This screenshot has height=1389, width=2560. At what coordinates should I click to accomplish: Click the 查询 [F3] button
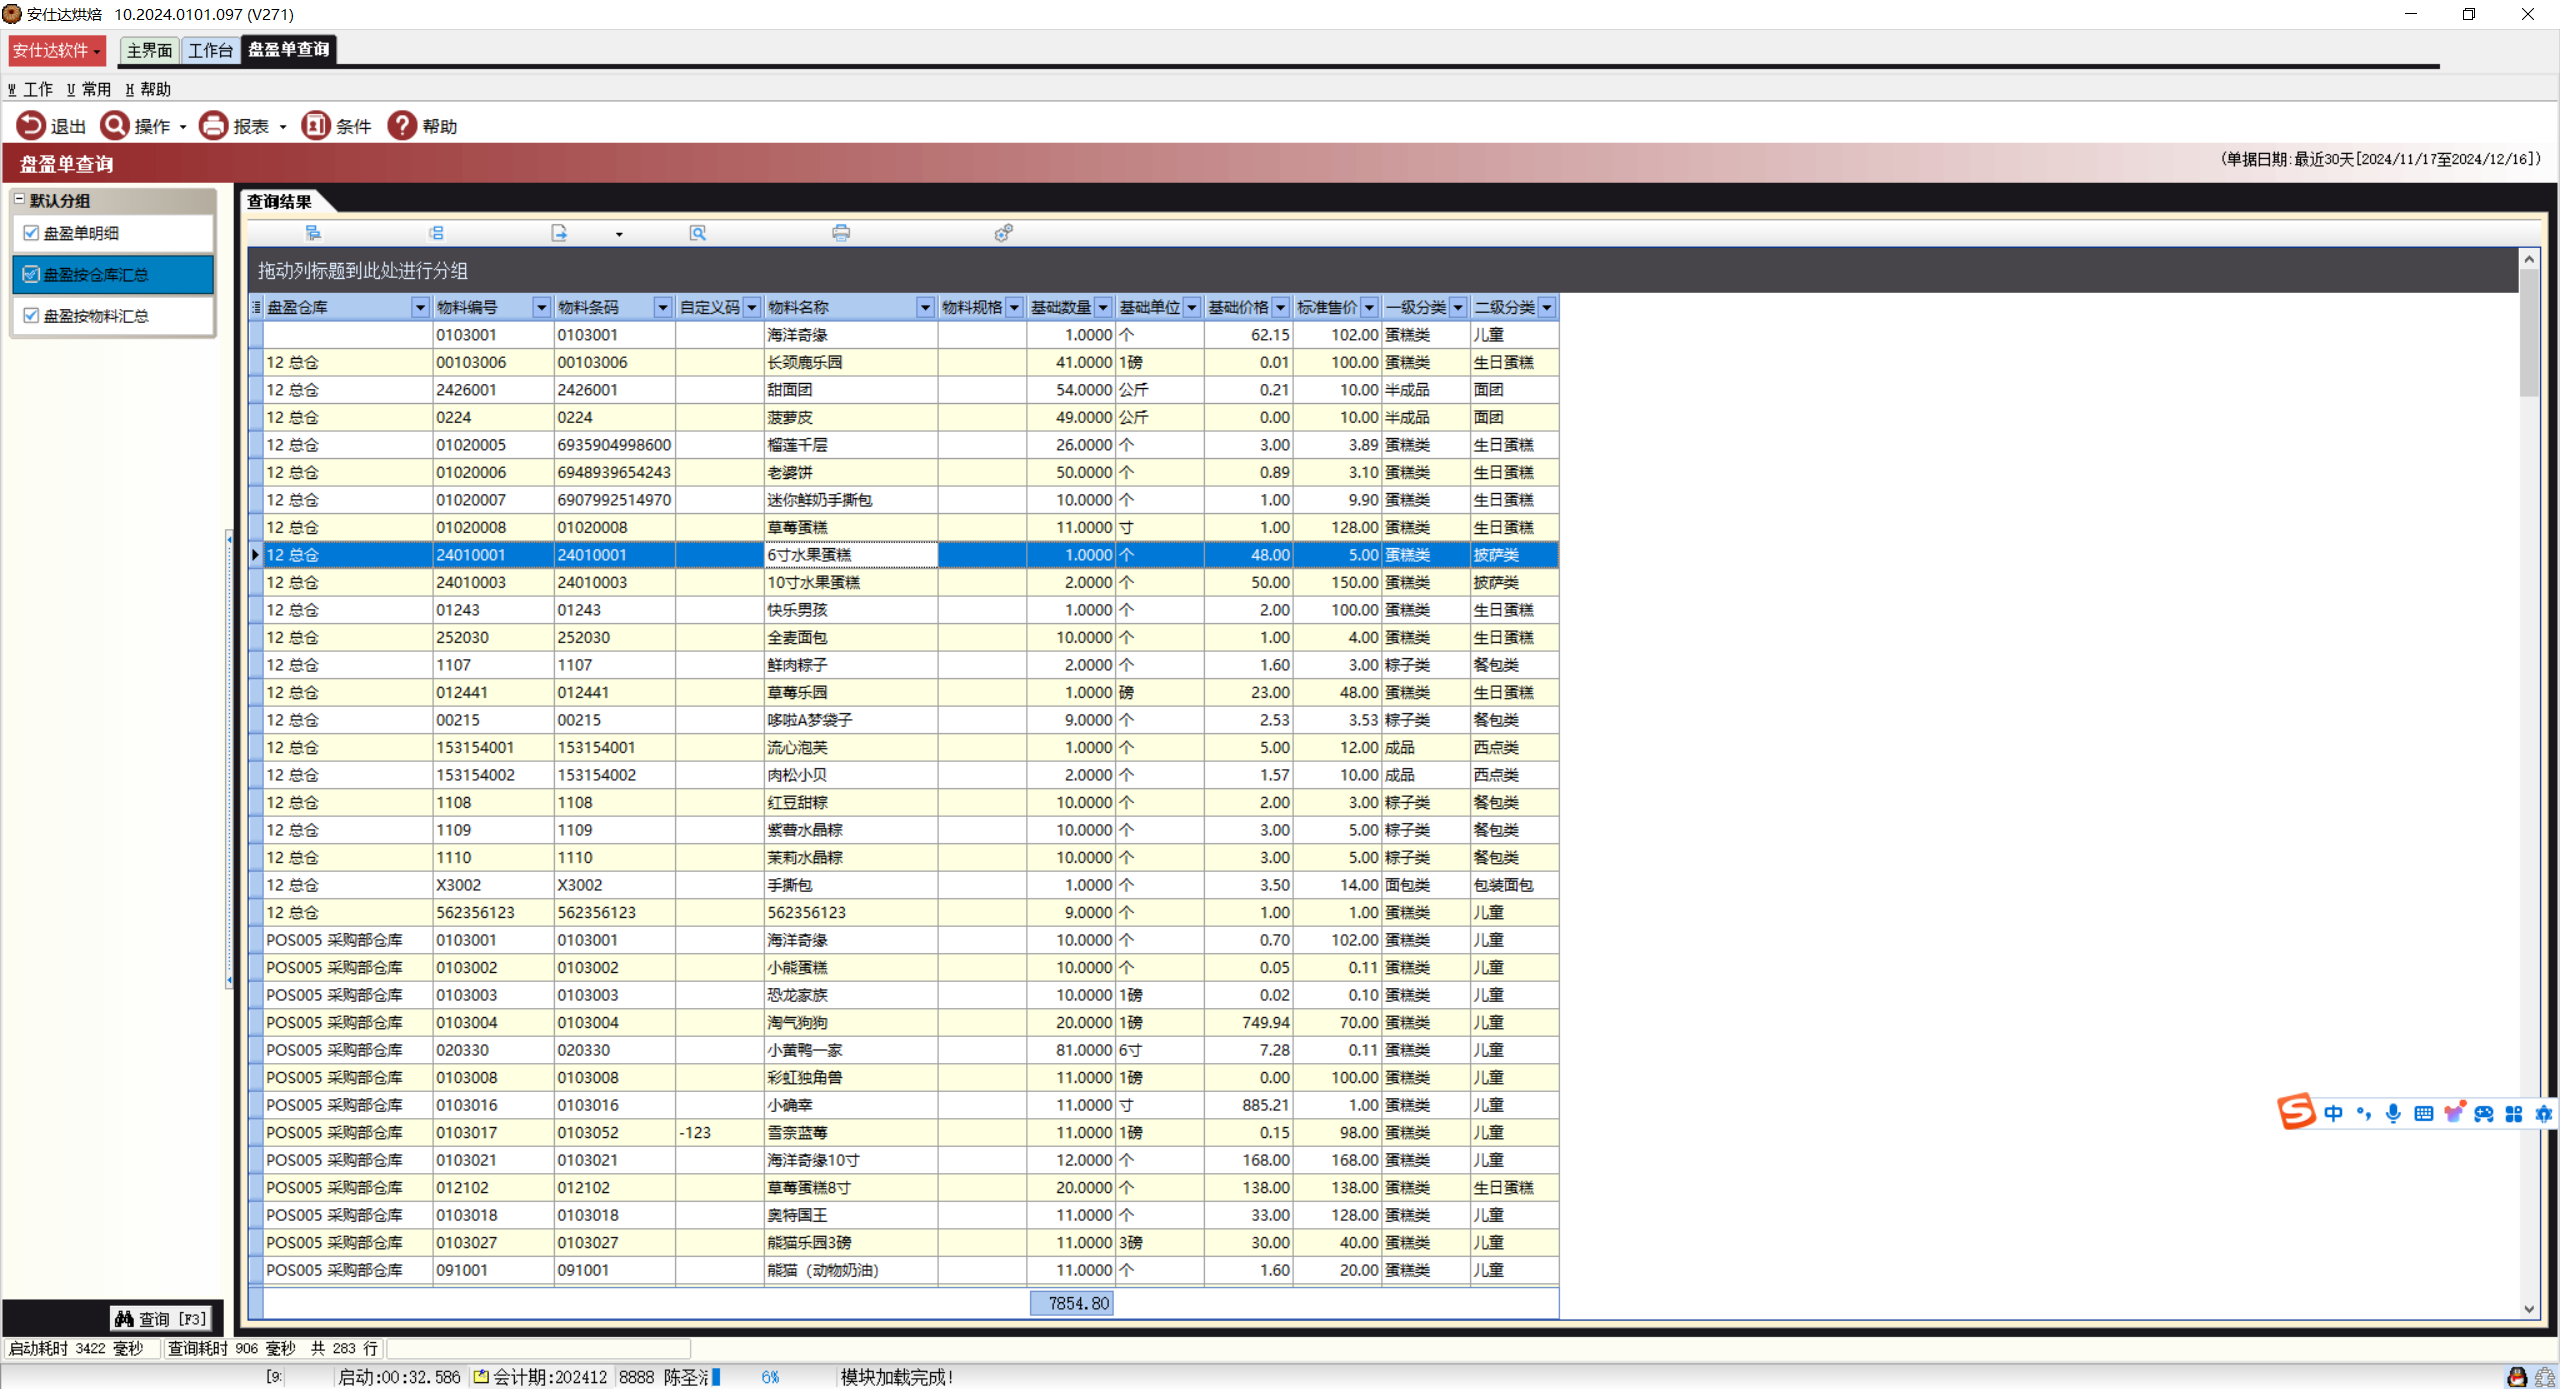161,1319
